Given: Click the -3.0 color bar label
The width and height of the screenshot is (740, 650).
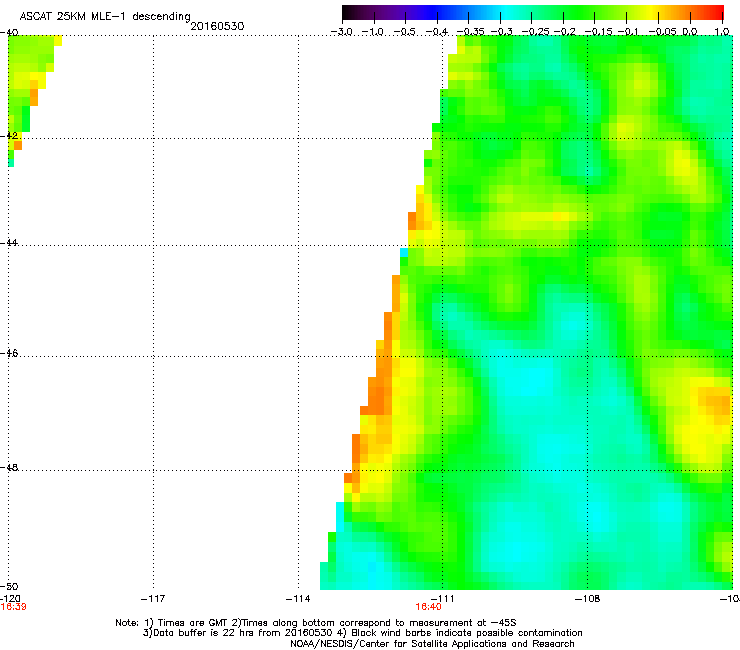Looking at the screenshot, I should [x=341, y=32].
